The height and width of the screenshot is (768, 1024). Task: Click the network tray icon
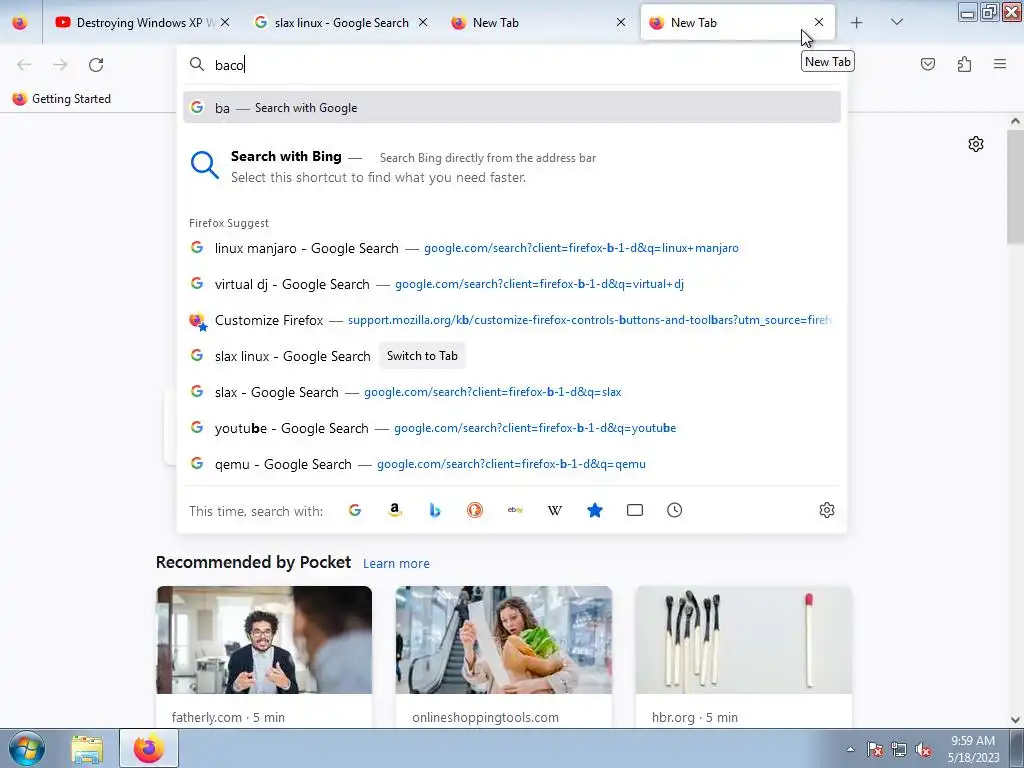[x=899, y=749]
